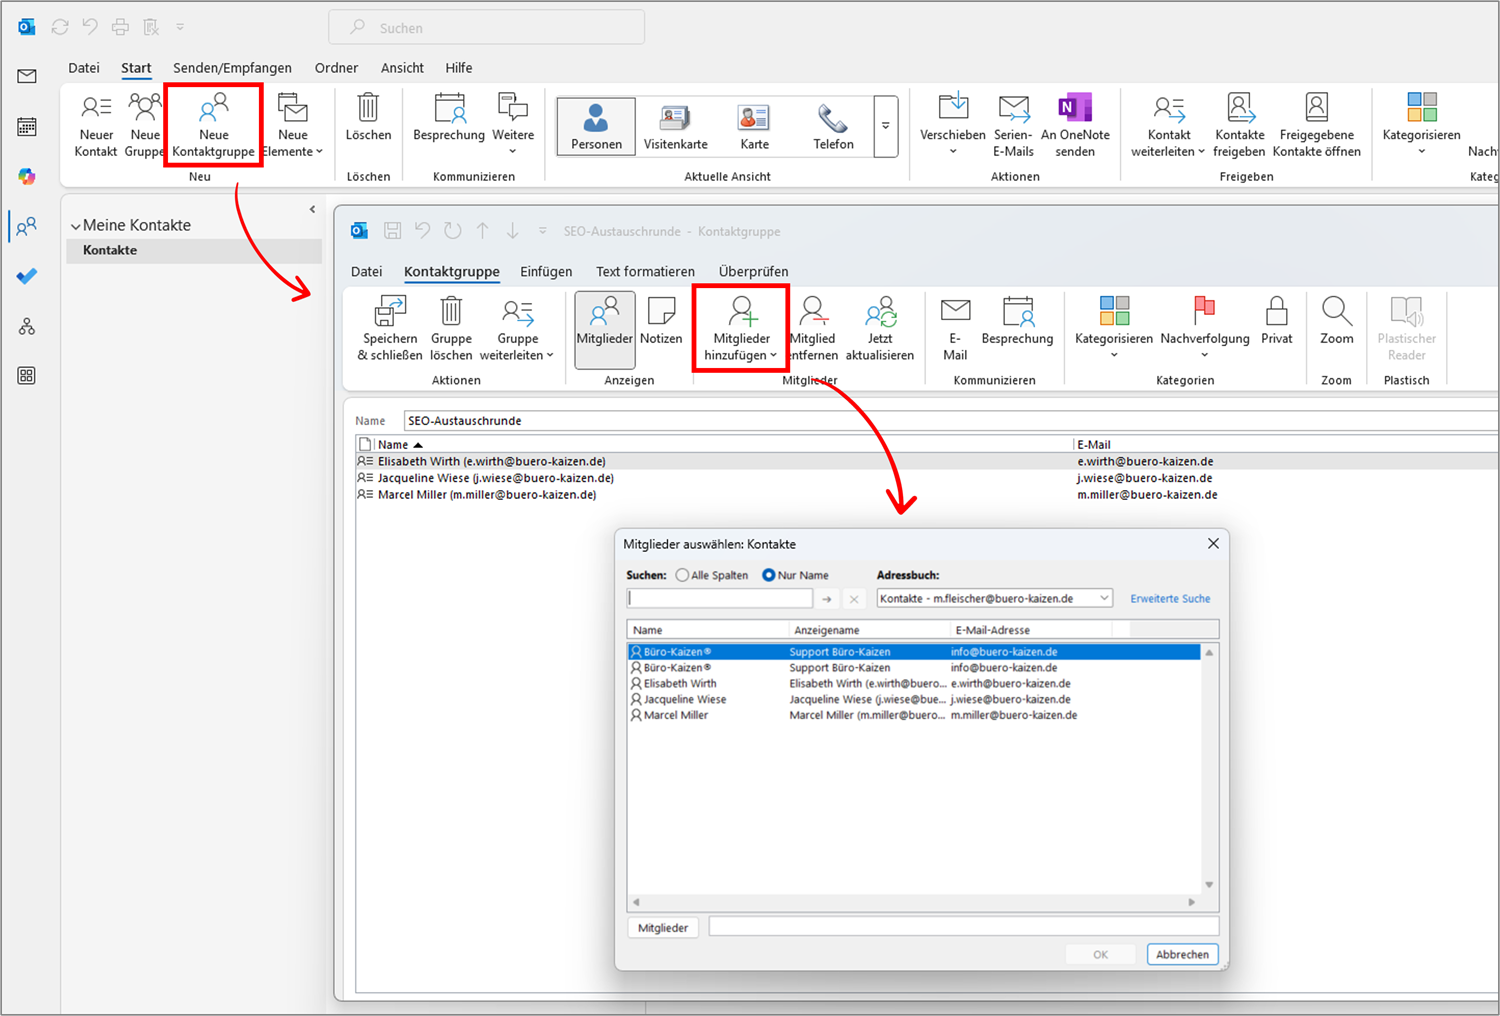
Task: Click Jetzt aktualisieren icon
Action: (x=880, y=312)
